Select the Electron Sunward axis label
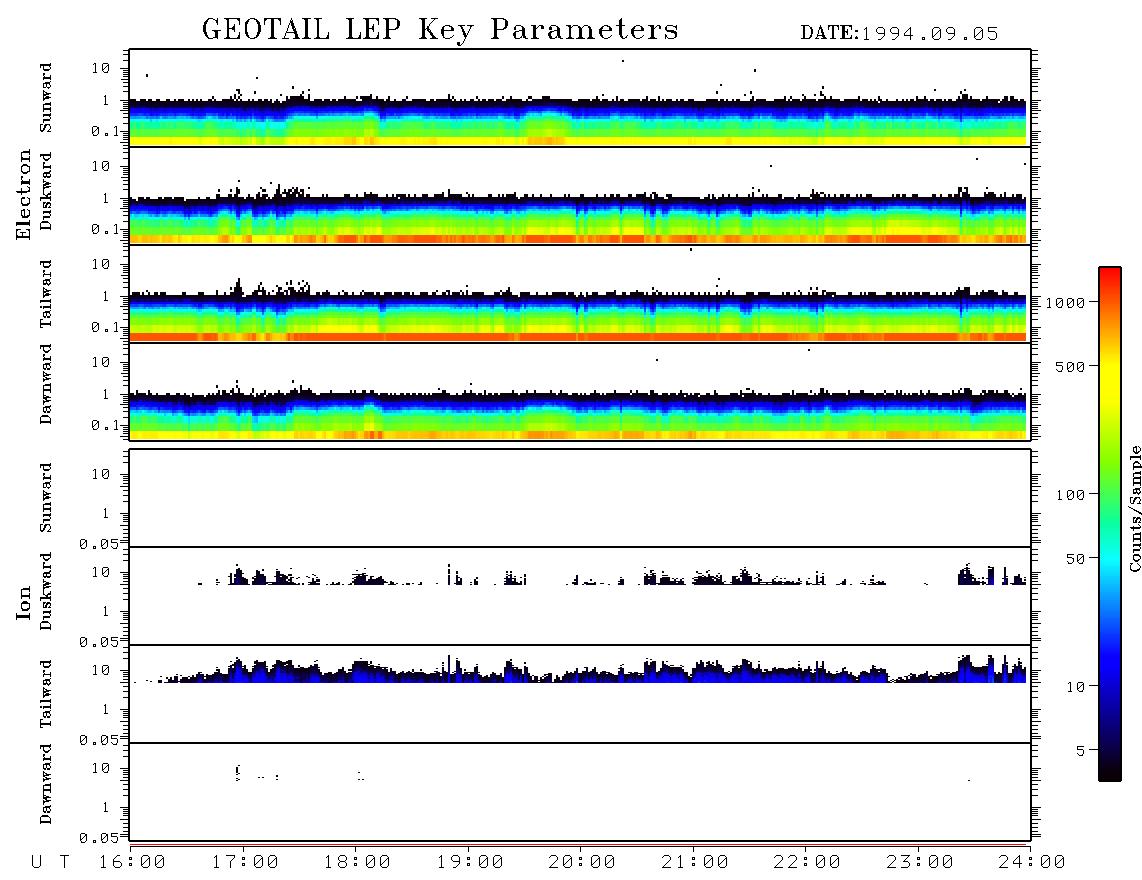Viewport: 1142px width, 880px height. (x=46, y=98)
